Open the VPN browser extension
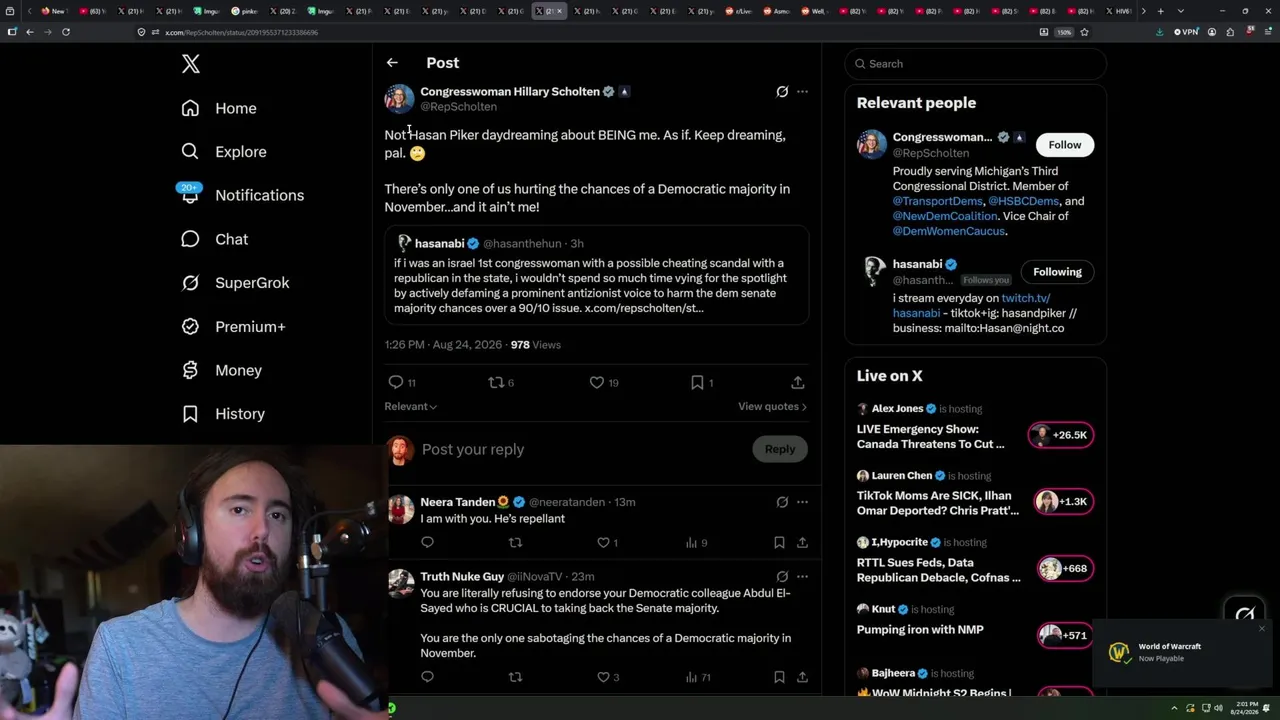1280x720 pixels. pyautogui.click(x=1186, y=32)
